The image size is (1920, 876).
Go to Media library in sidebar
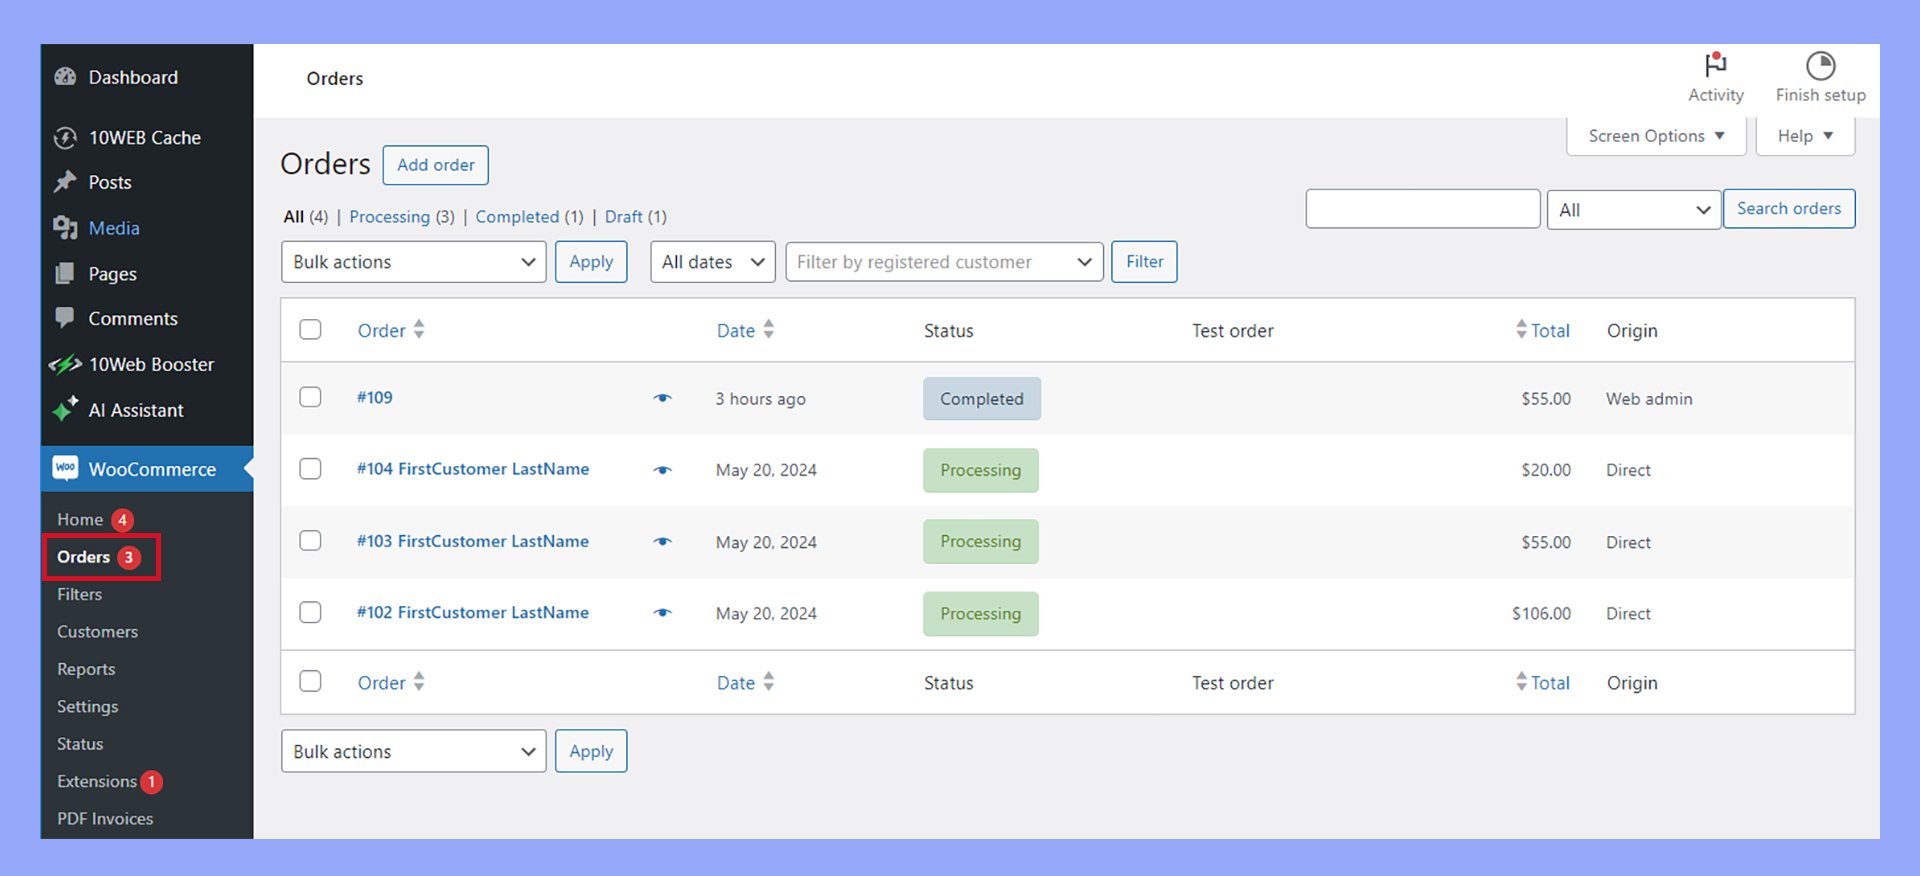pyautogui.click(x=113, y=228)
